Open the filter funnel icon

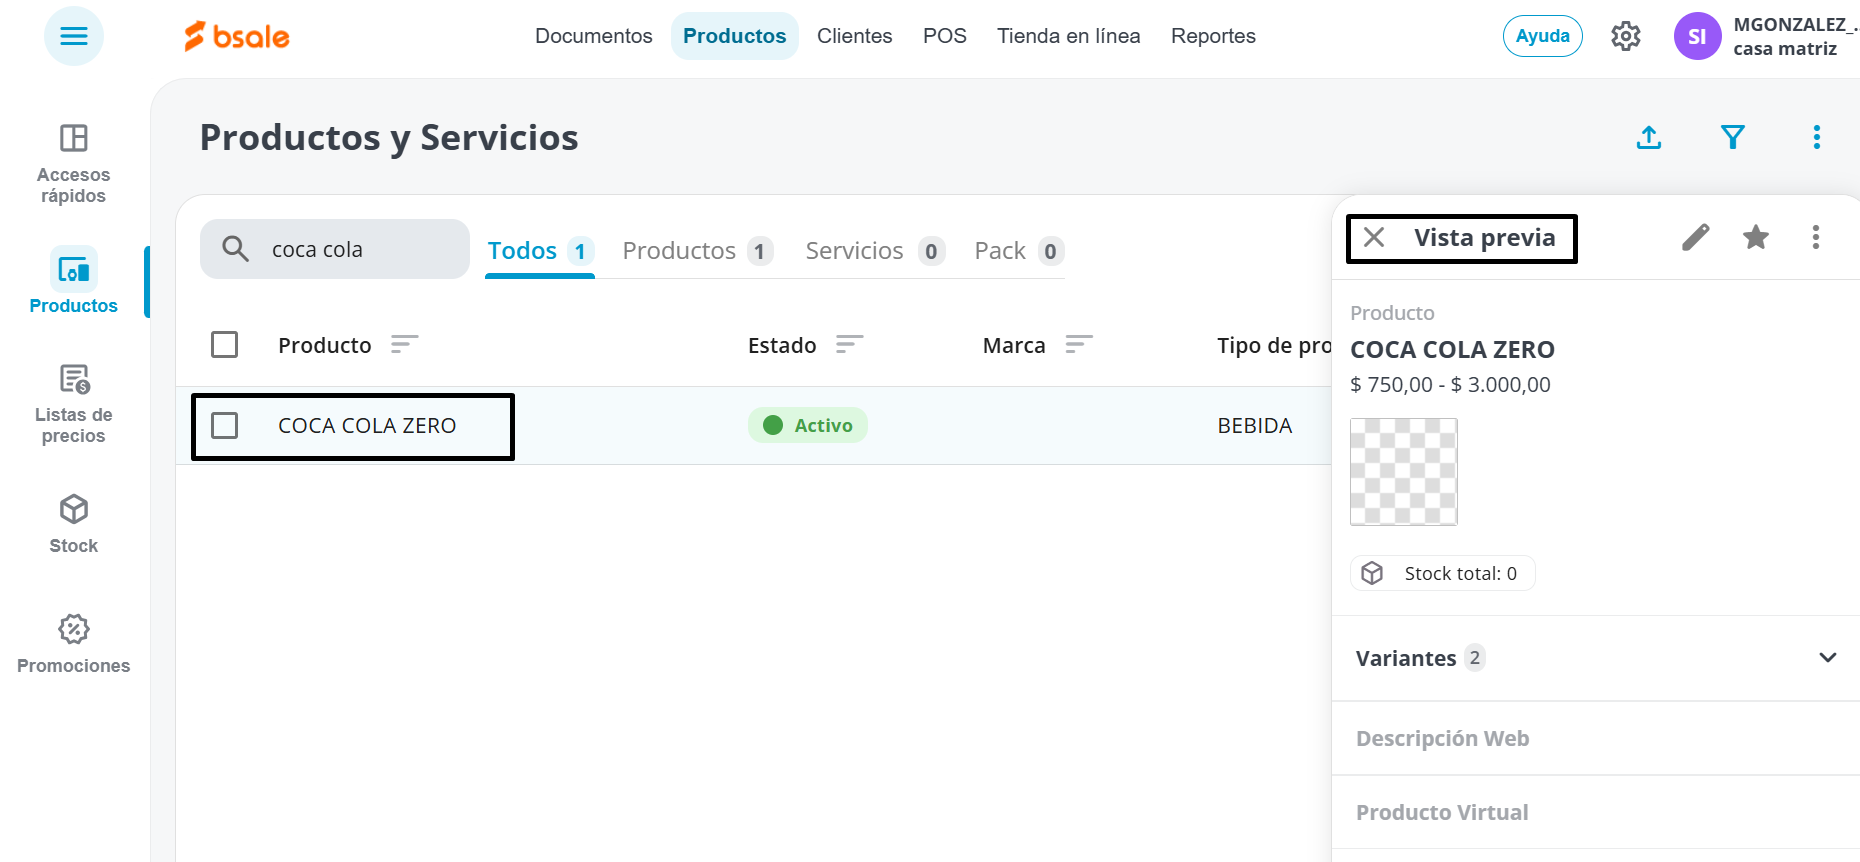coord(1733,137)
